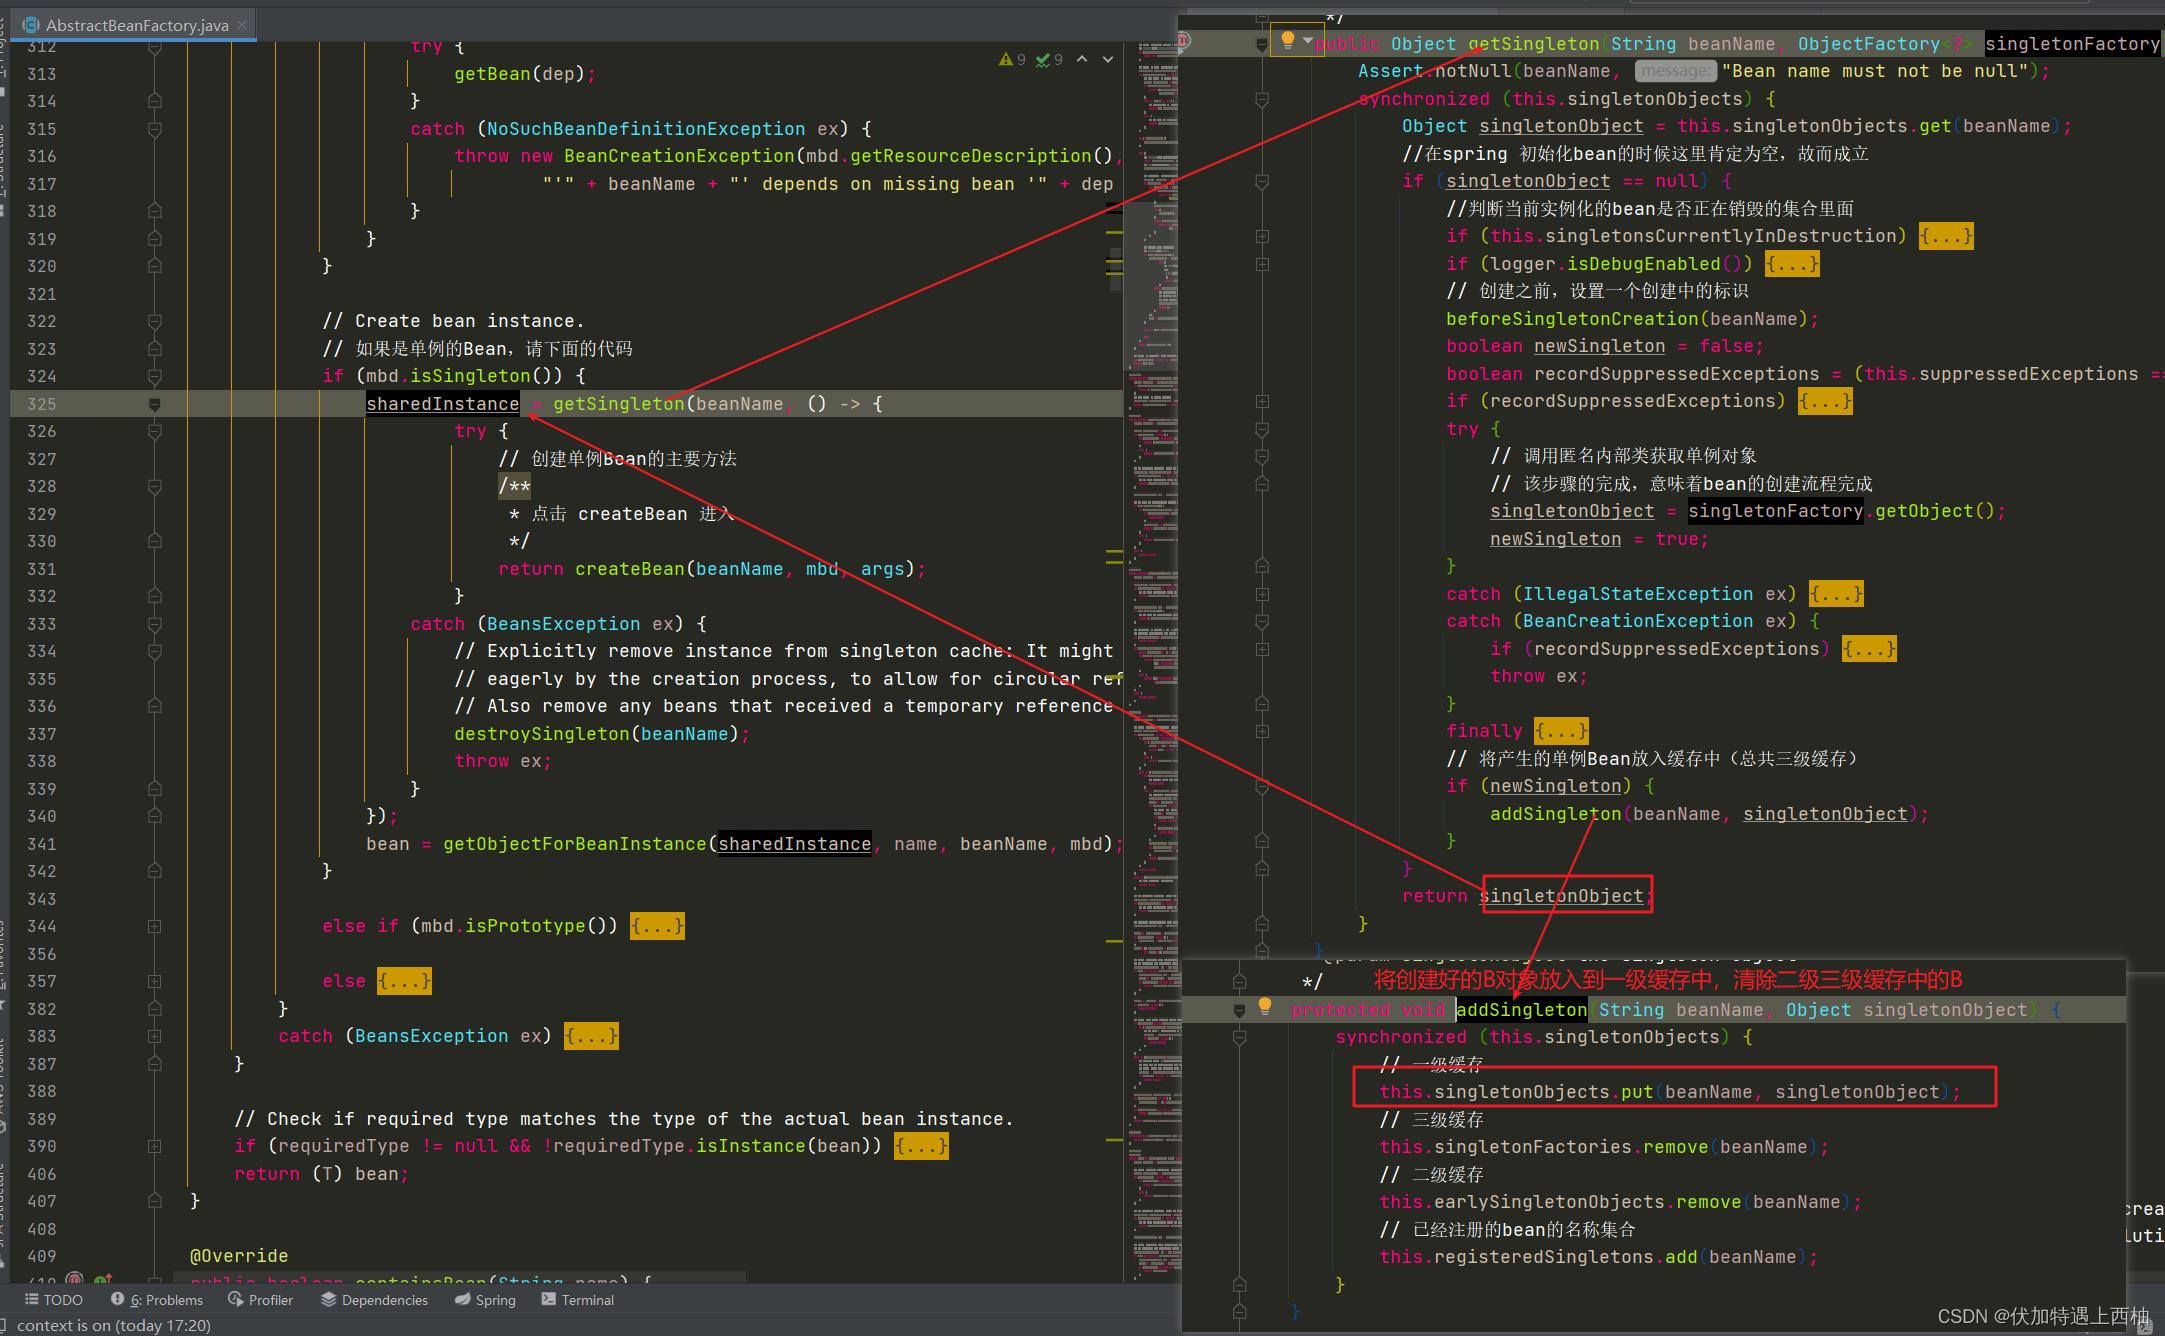
Task: Click the sharedInstance variable on line 325
Action: pyautogui.click(x=442, y=404)
